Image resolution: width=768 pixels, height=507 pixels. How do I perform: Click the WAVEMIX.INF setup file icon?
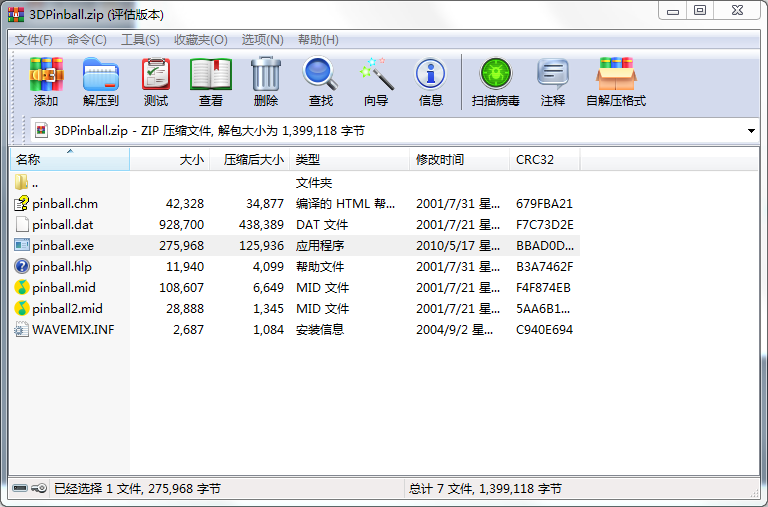21,329
